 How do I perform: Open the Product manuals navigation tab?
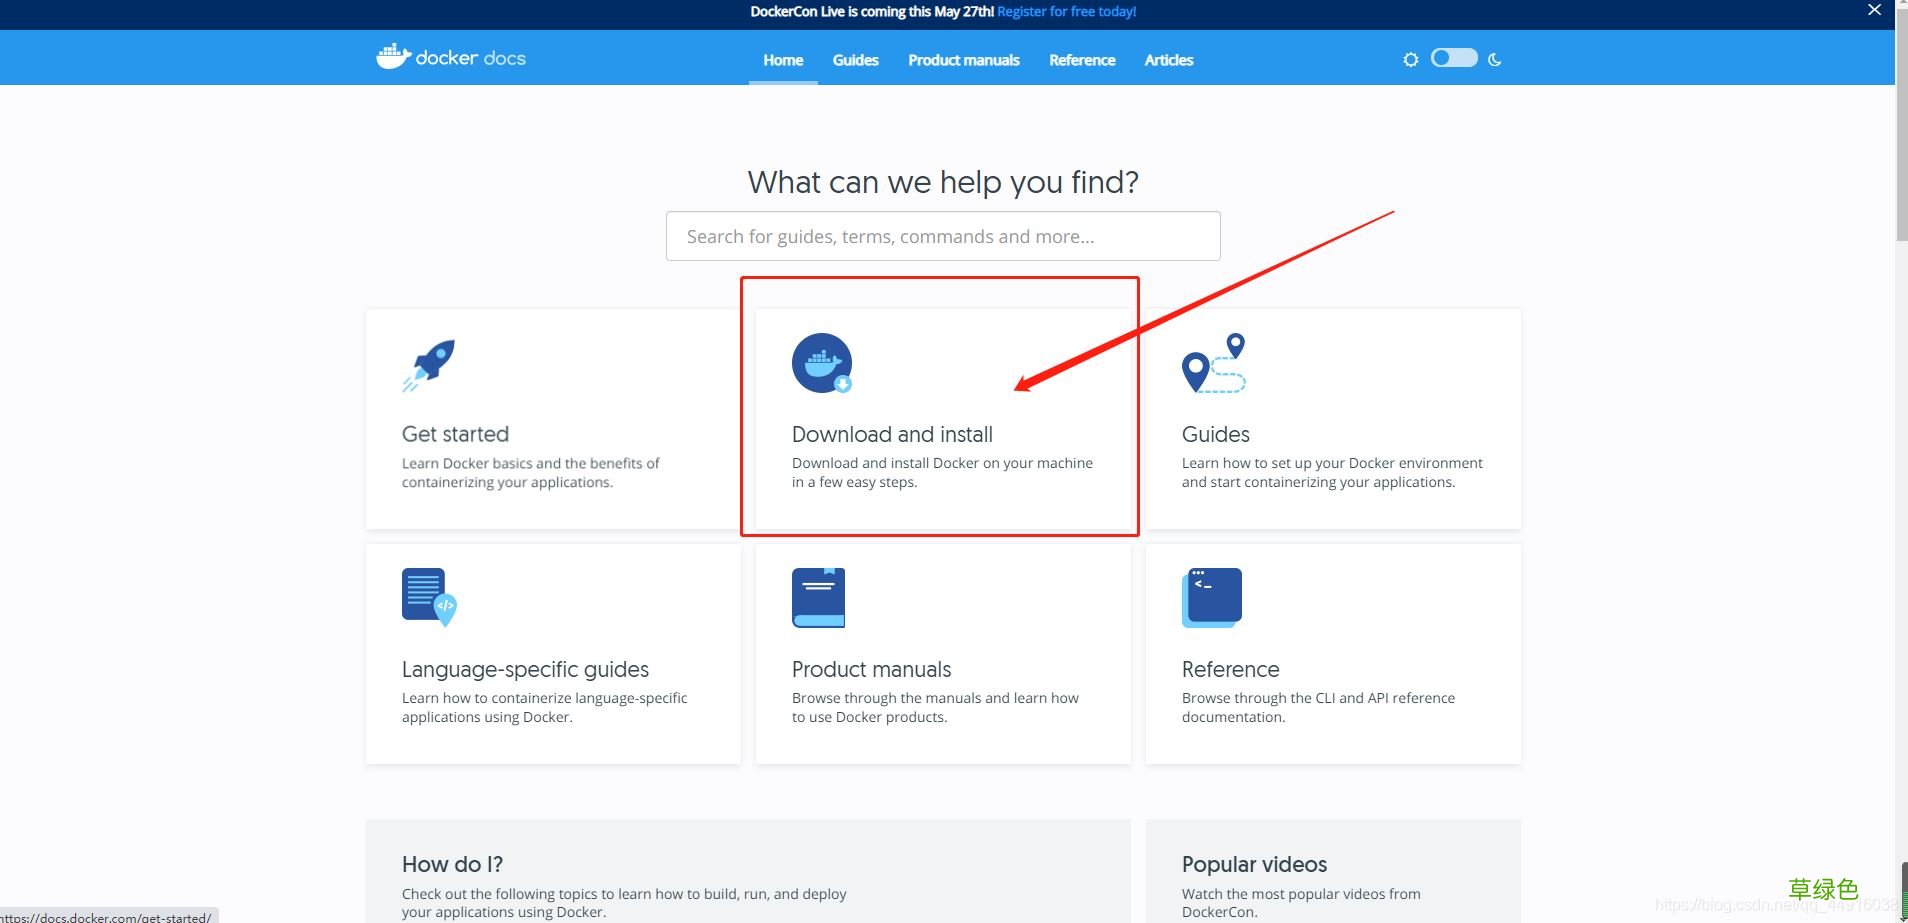(x=964, y=60)
